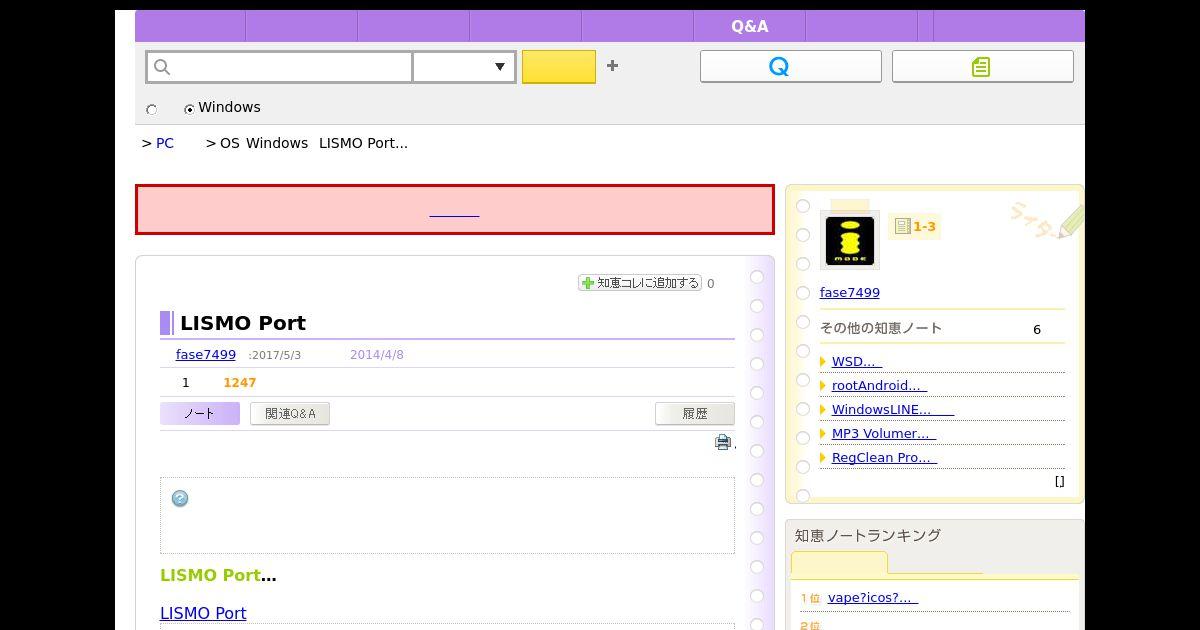Click the LISMO Port note title heading
1200x630 pixels.
pyautogui.click(x=243, y=323)
